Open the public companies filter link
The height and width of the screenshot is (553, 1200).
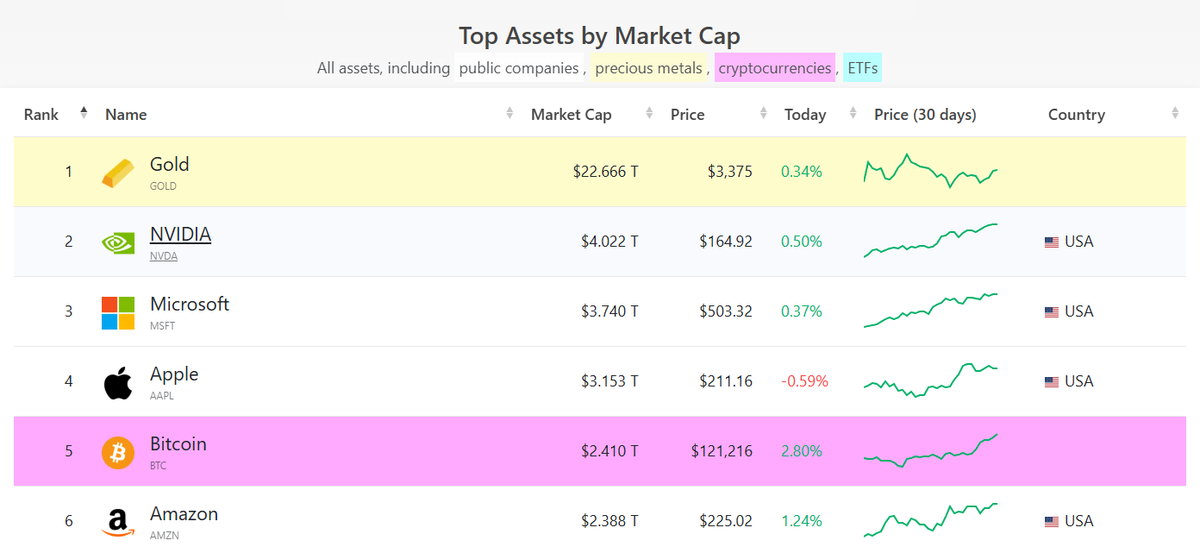[x=519, y=68]
